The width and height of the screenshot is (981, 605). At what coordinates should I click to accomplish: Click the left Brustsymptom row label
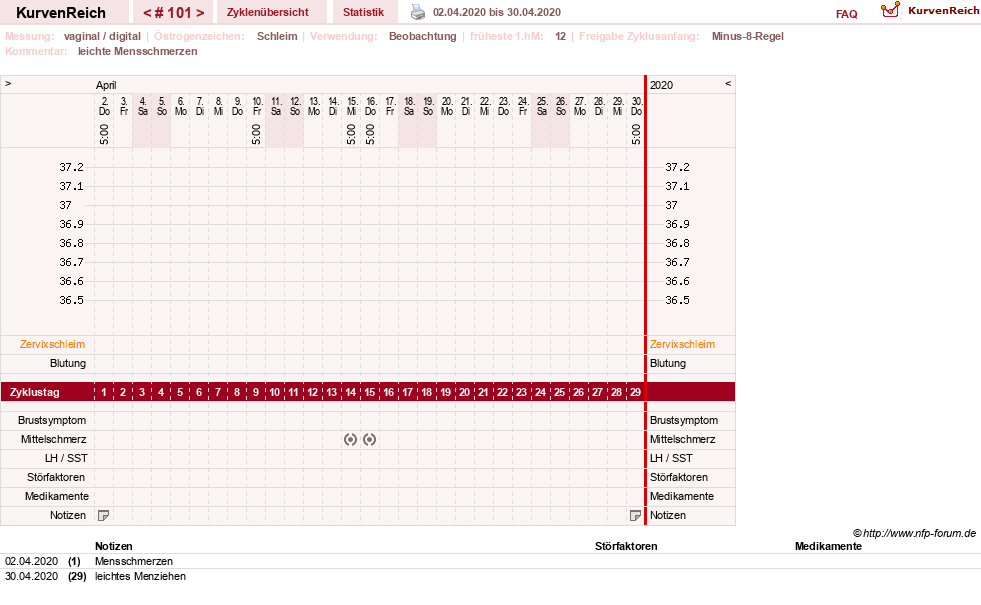[x=52, y=420]
